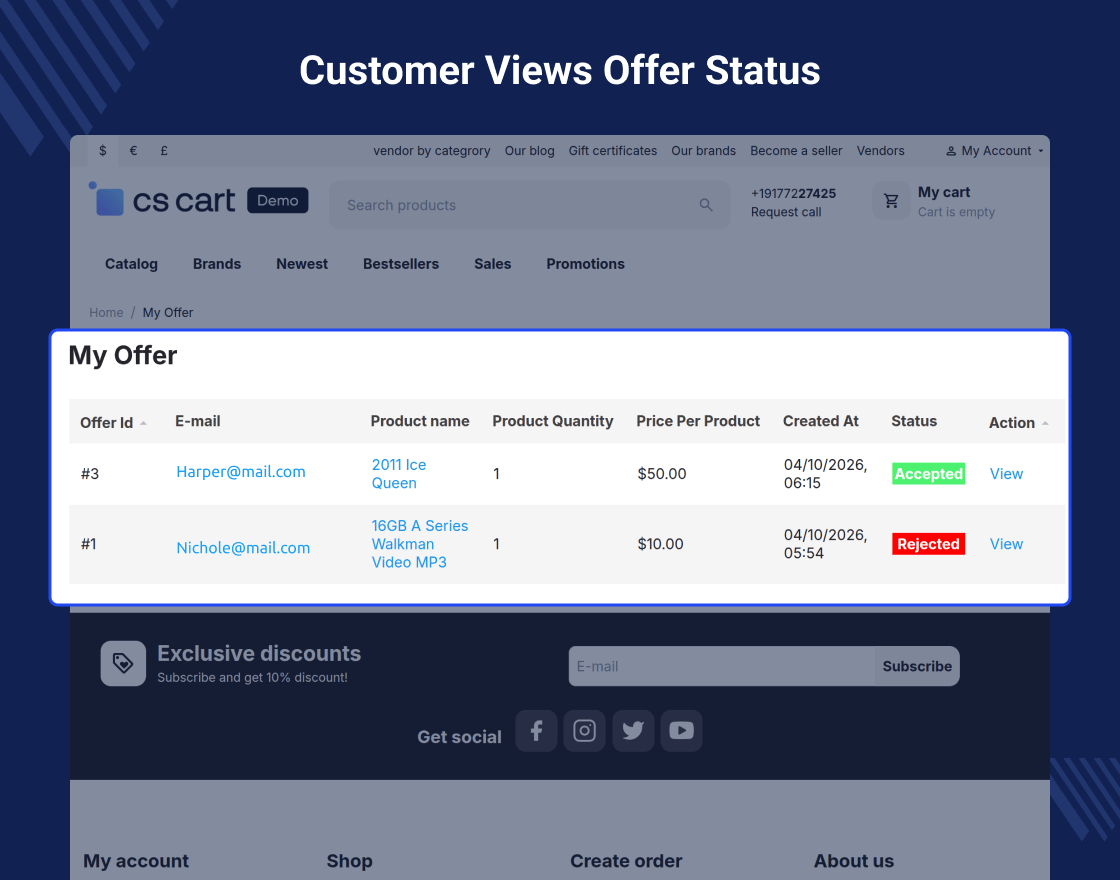This screenshot has width=1120, height=880.
Task: Click the Nichole@mail.com email link
Action: click(243, 548)
